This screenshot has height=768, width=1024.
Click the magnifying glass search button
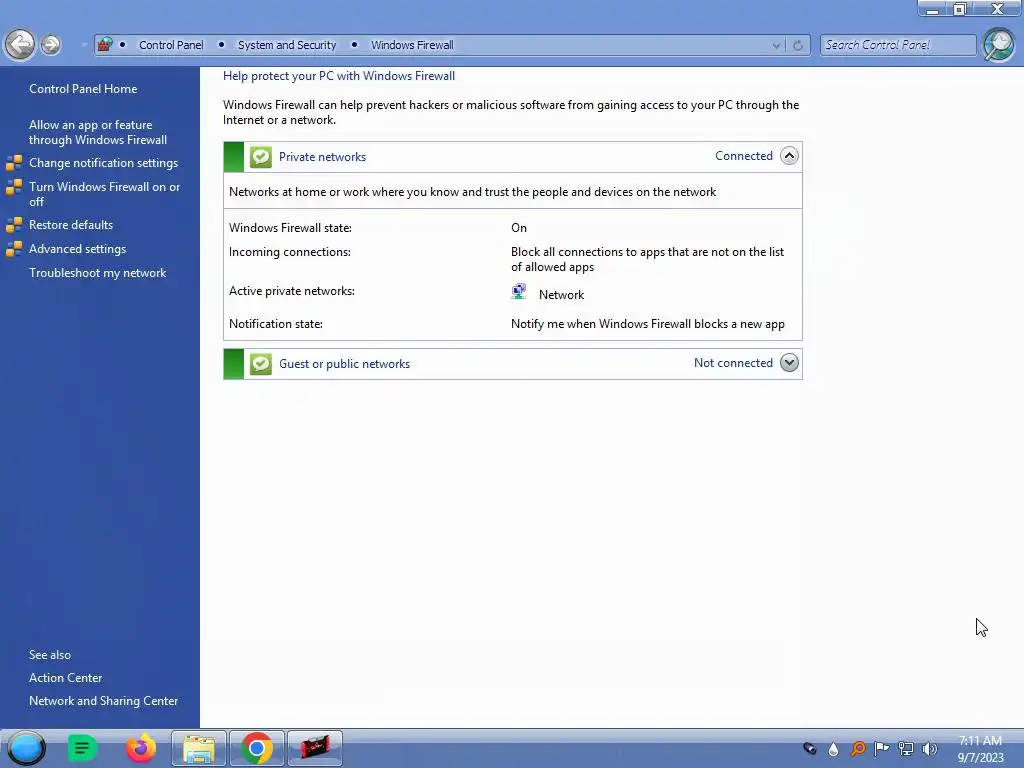pyautogui.click(x=999, y=44)
